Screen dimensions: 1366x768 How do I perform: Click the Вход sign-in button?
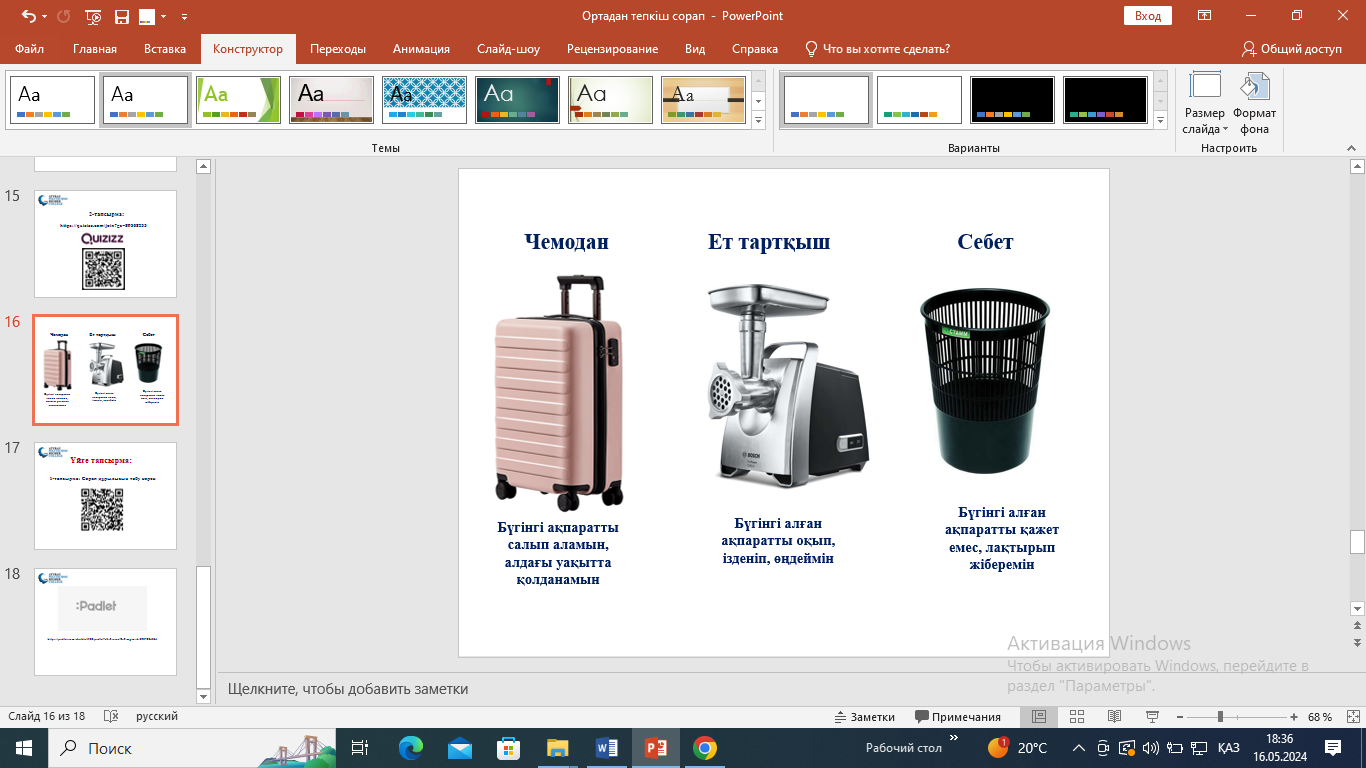1148,16
